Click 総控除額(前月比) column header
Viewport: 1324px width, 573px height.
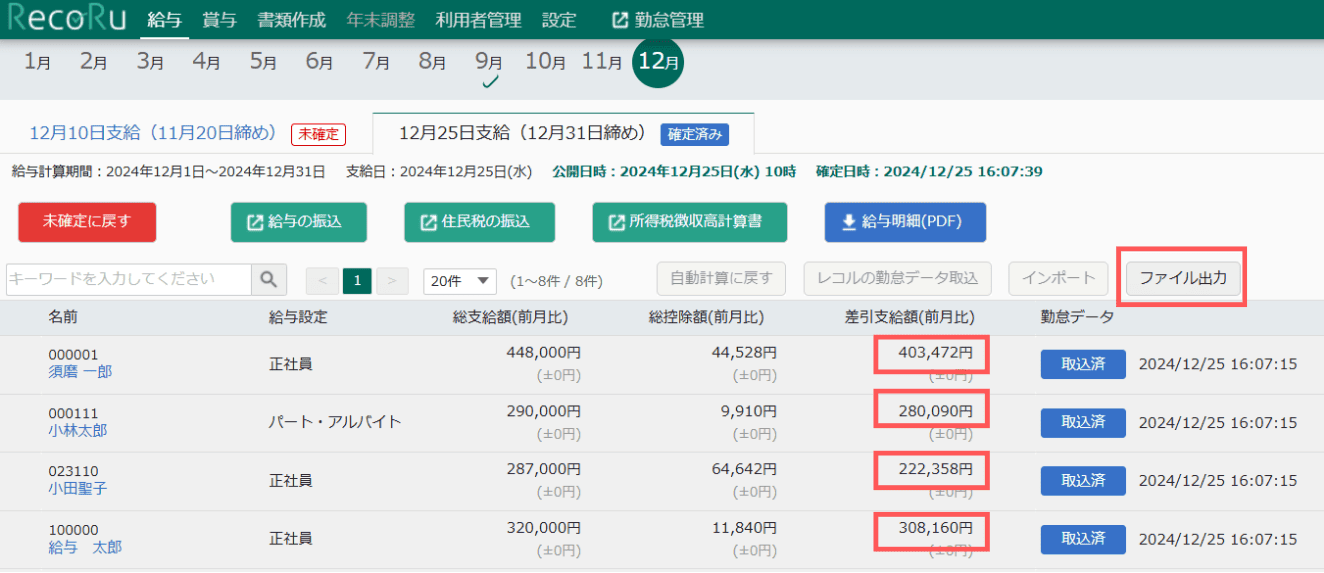[x=706, y=317]
